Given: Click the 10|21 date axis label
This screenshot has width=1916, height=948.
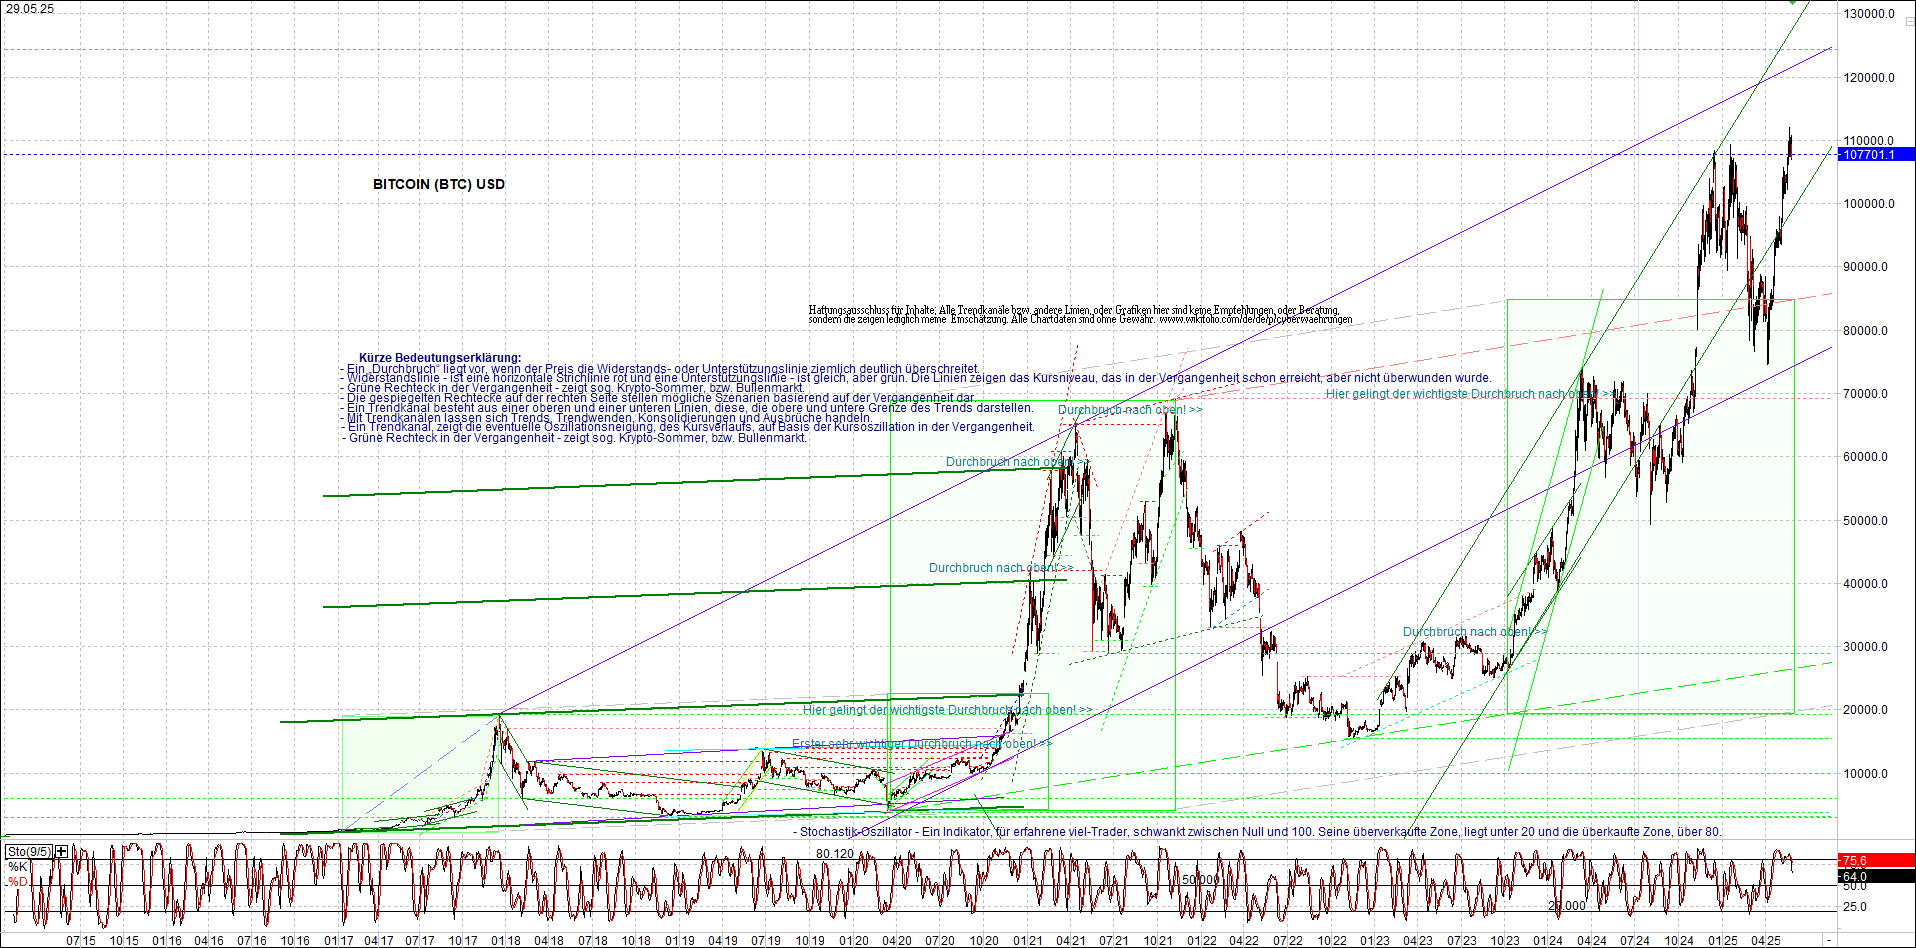Looking at the screenshot, I should tap(1158, 941).
